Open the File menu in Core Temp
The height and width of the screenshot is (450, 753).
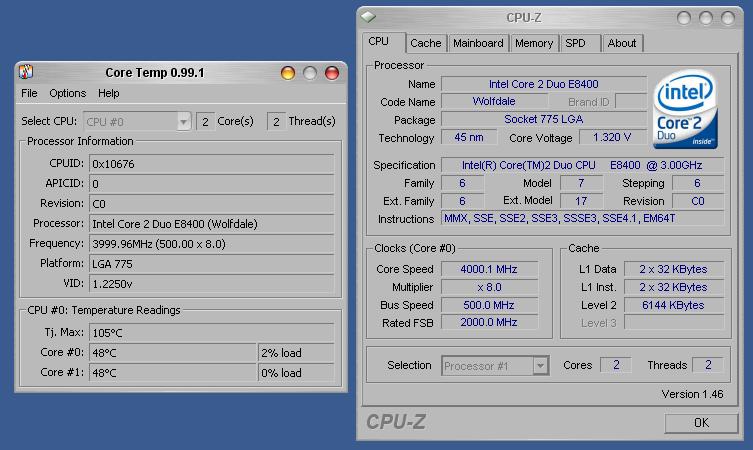[29, 93]
